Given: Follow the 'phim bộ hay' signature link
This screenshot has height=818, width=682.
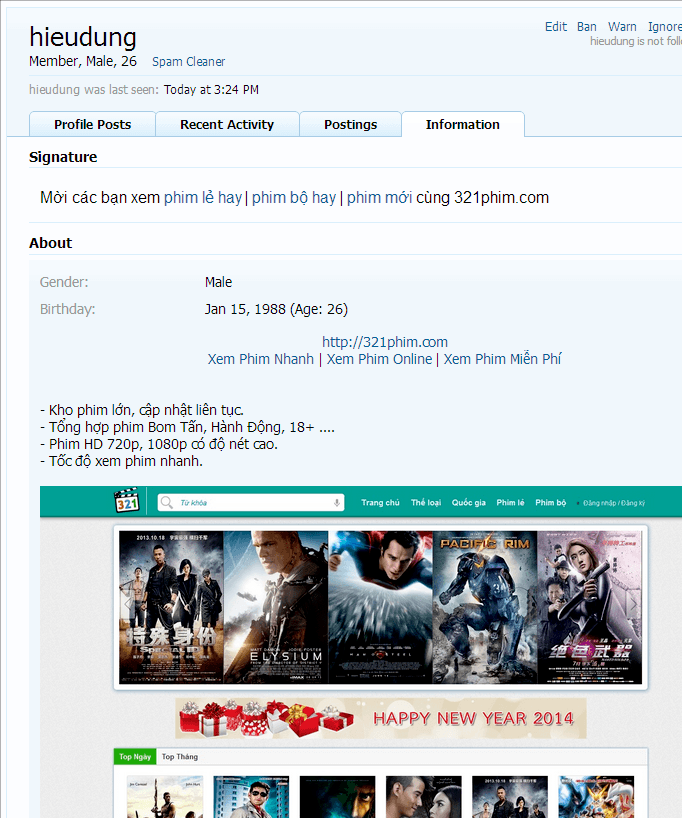Looking at the screenshot, I should pyautogui.click(x=294, y=198).
